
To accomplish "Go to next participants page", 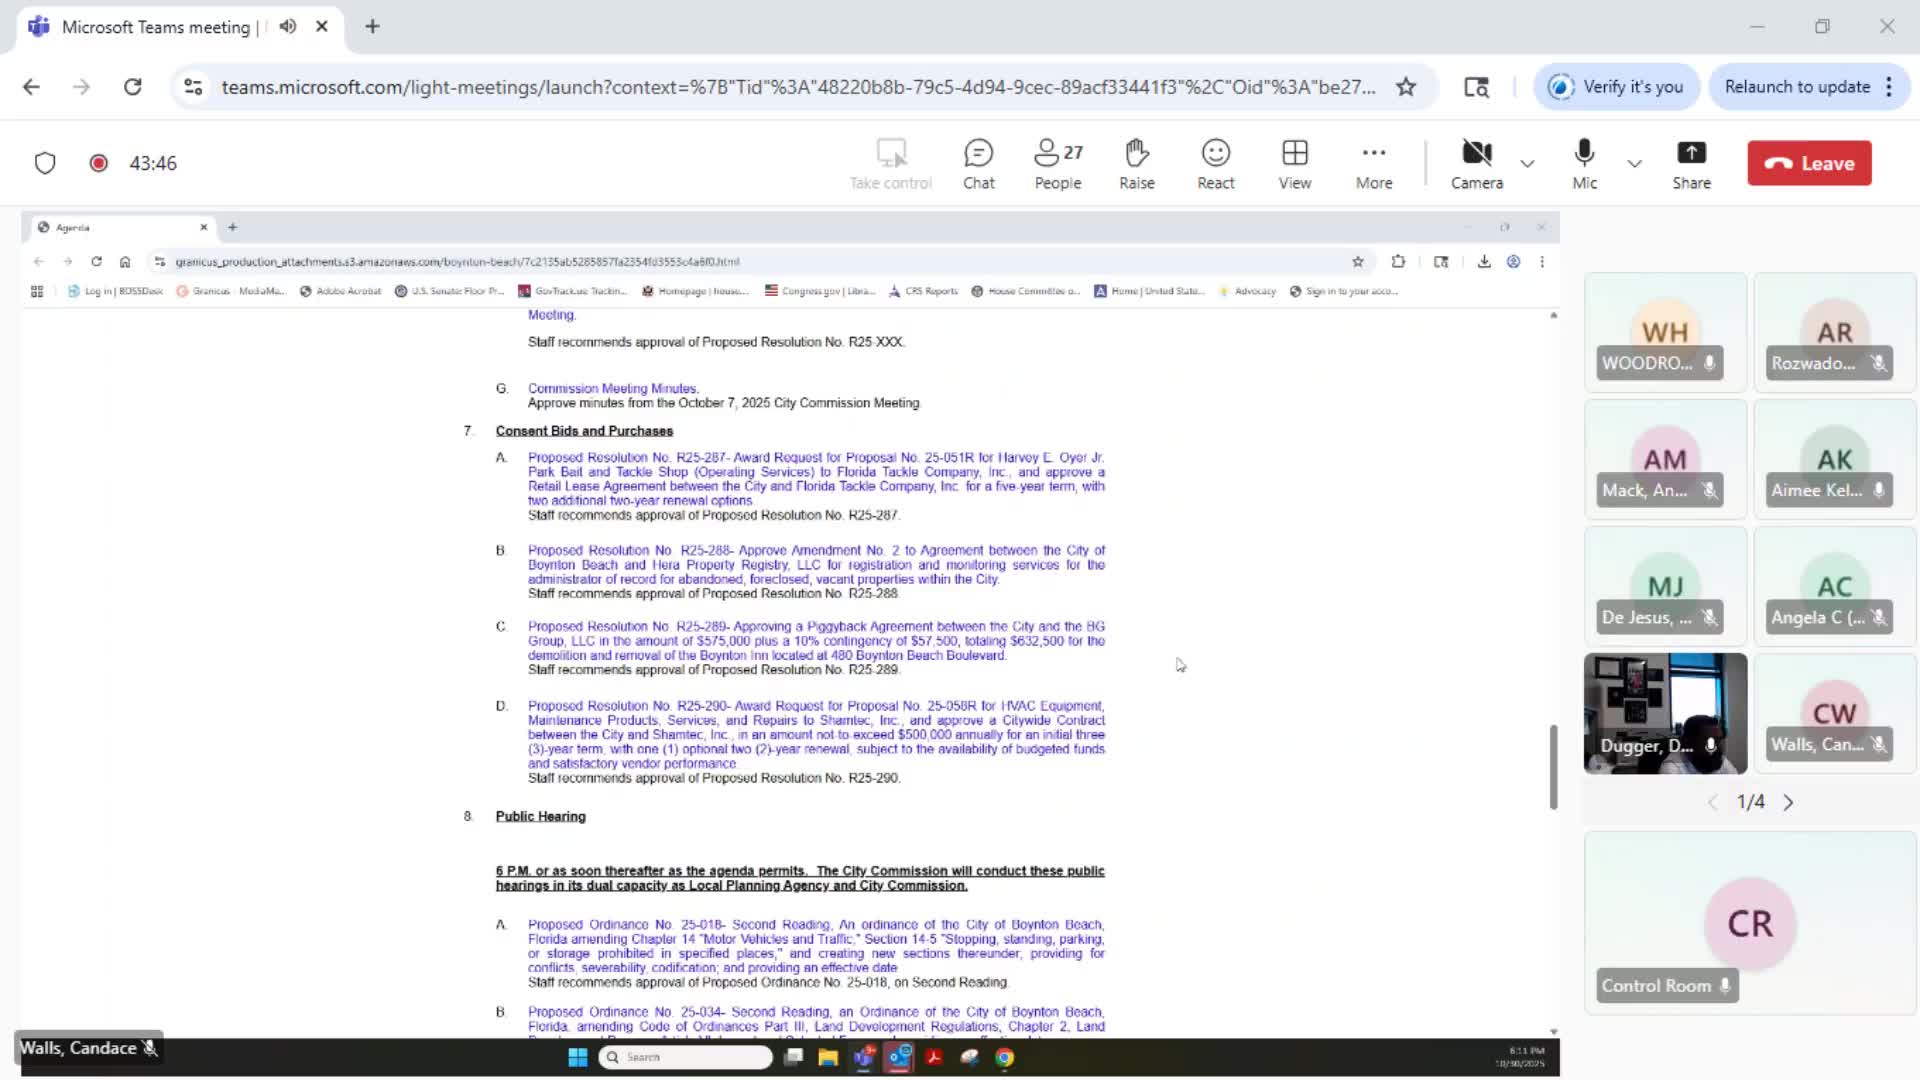I will coord(1788,802).
